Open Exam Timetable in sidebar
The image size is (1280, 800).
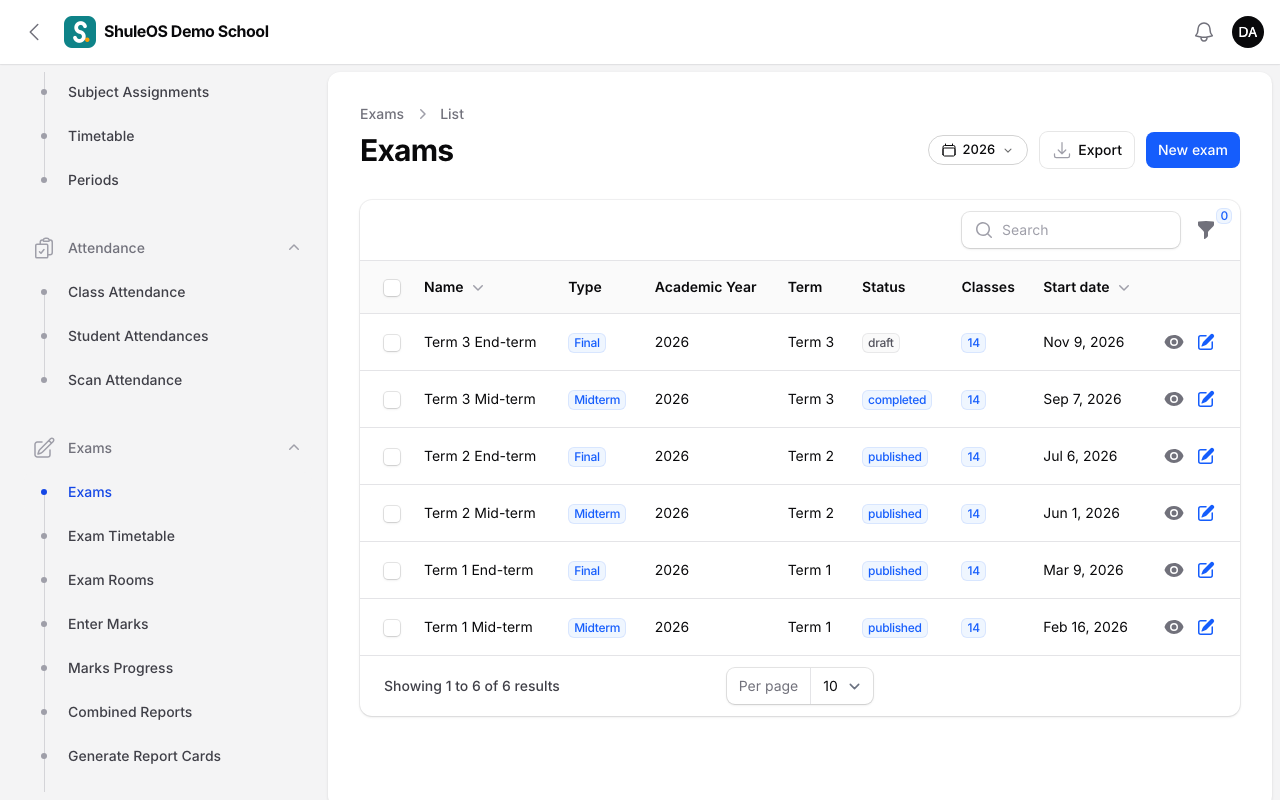tap(121, 536)
